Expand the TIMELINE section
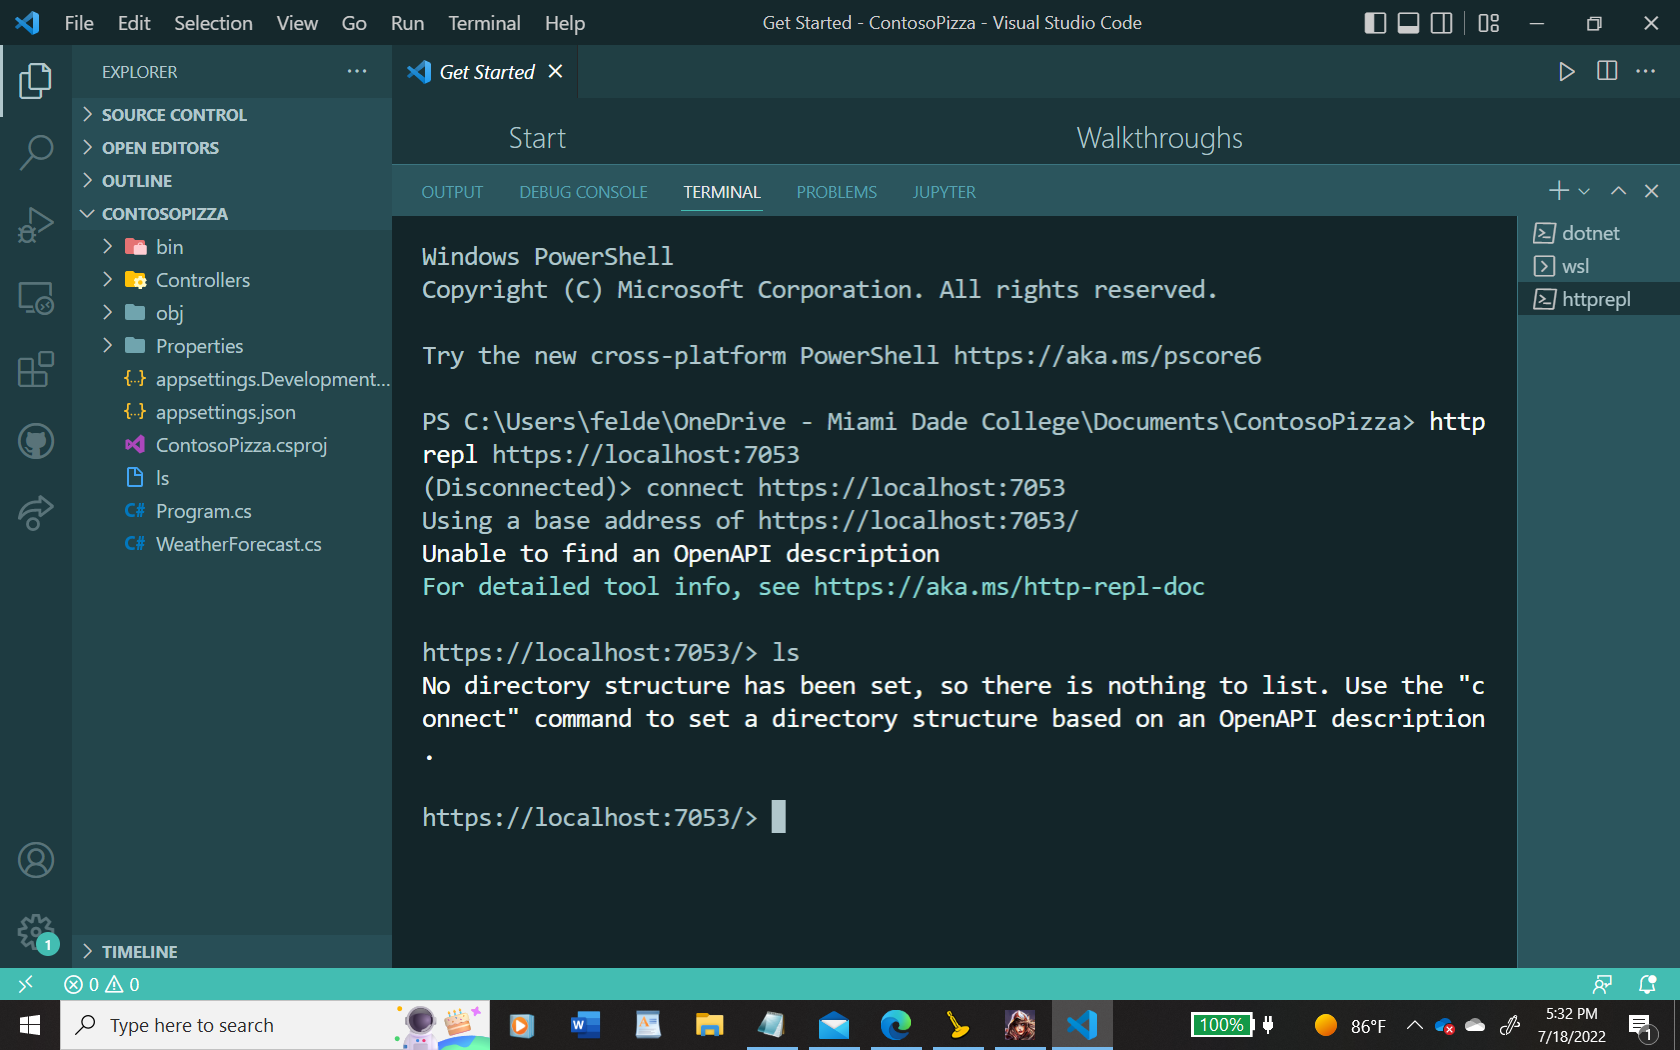Screen dimensions: 1680x1050 point(232,952)
